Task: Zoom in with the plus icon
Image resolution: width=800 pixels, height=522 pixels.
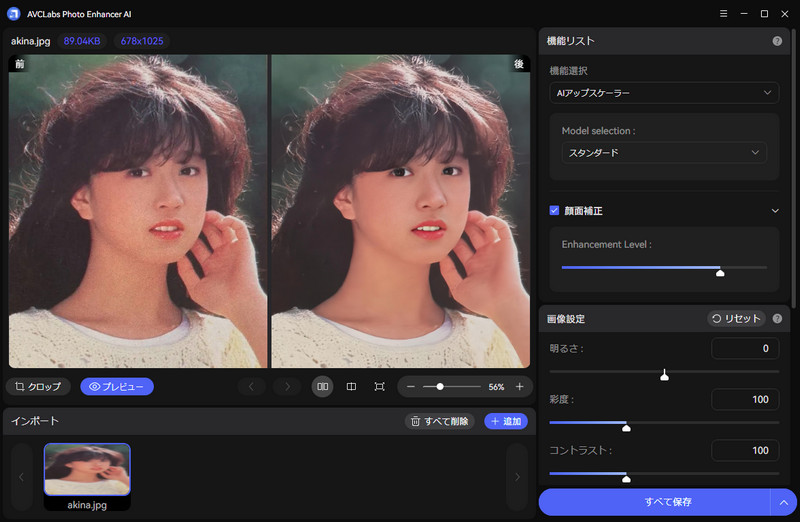Action: tap(519, 387)
